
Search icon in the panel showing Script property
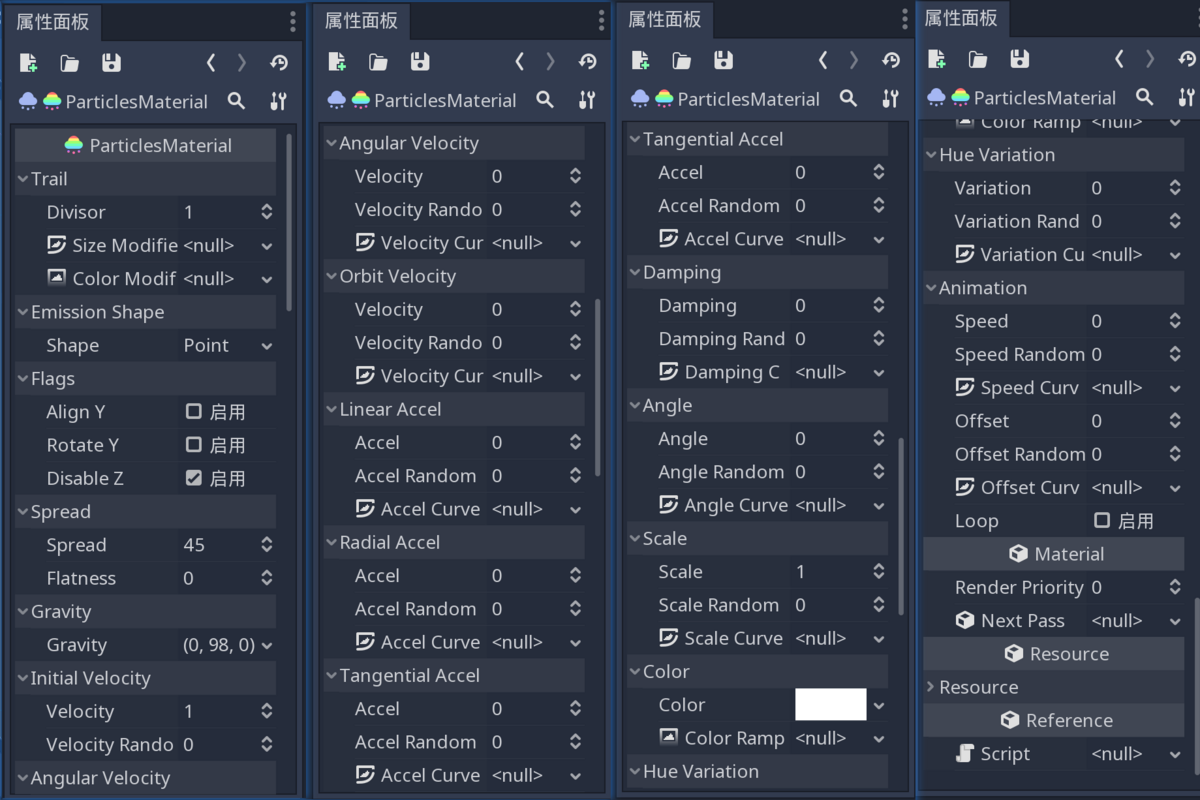1144,97
